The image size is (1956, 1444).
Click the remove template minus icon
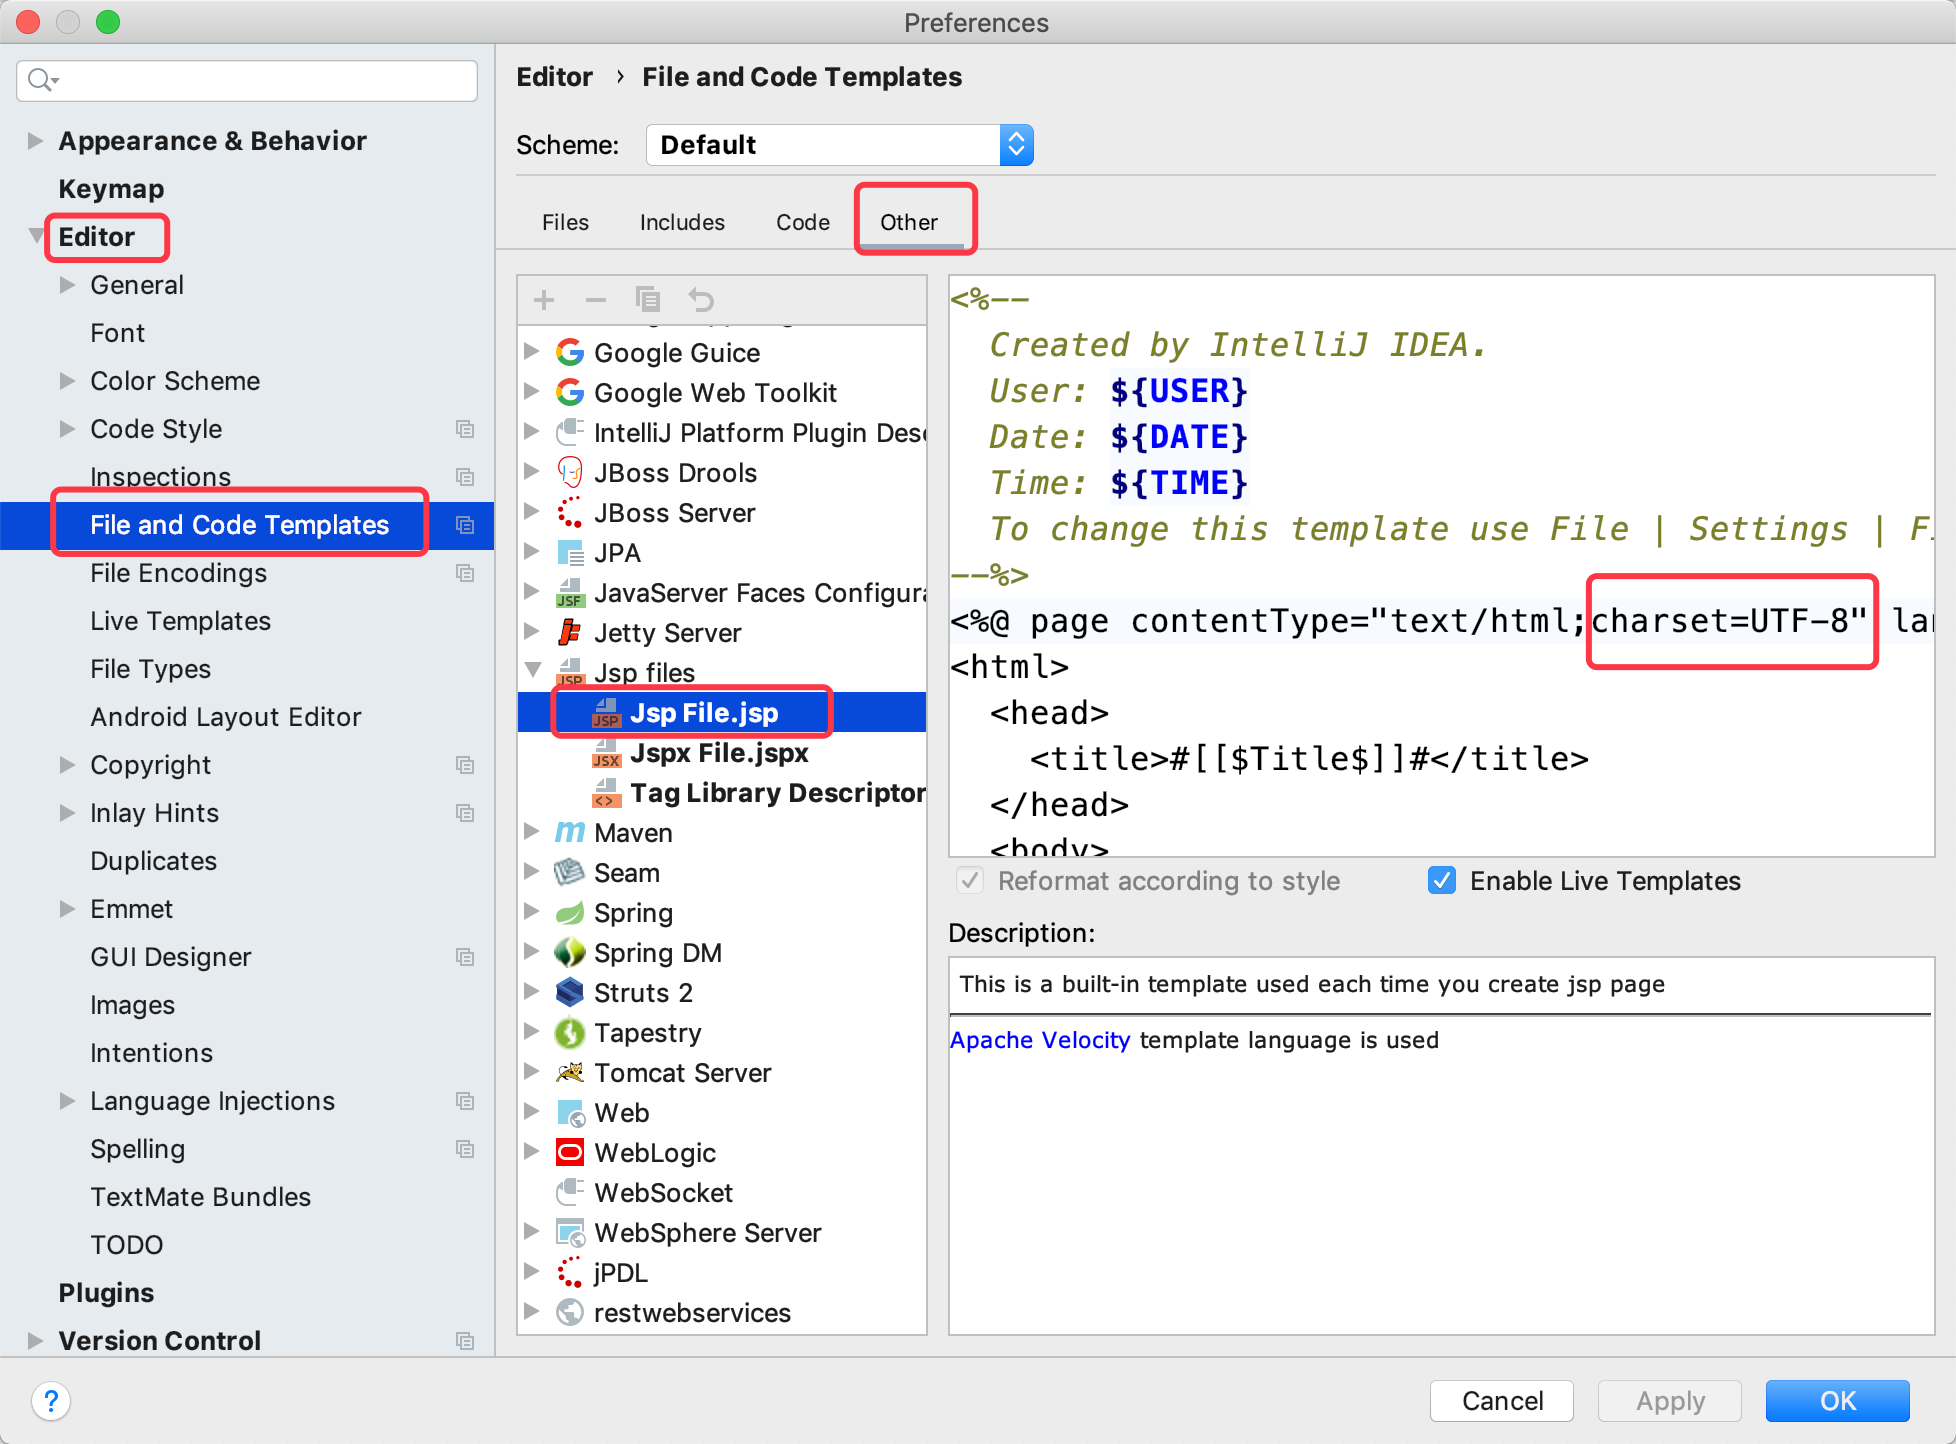pyautogui.click(x=596, y=300)
